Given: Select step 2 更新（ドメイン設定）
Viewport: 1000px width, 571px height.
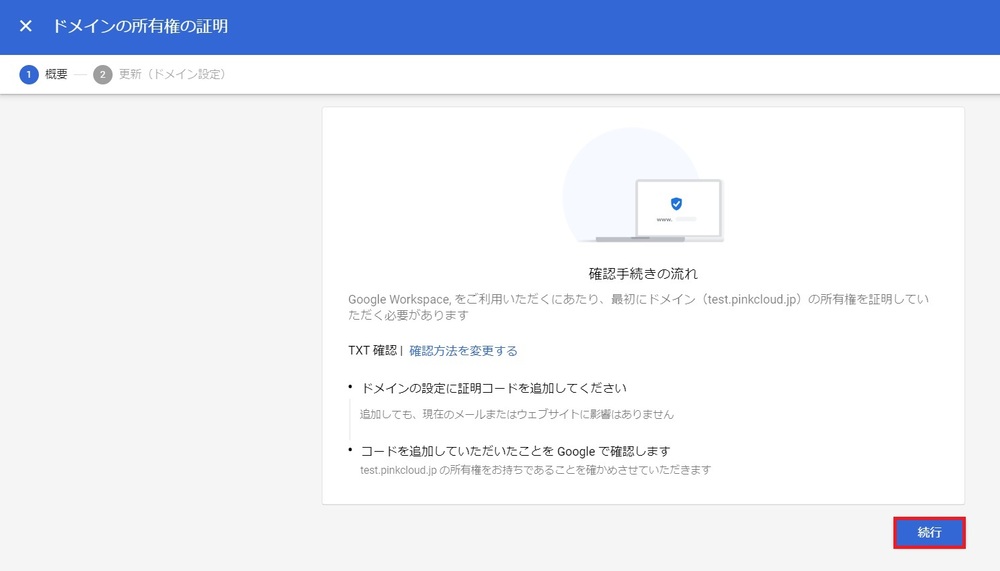Looking at the screenshot, I should [159, 75].
